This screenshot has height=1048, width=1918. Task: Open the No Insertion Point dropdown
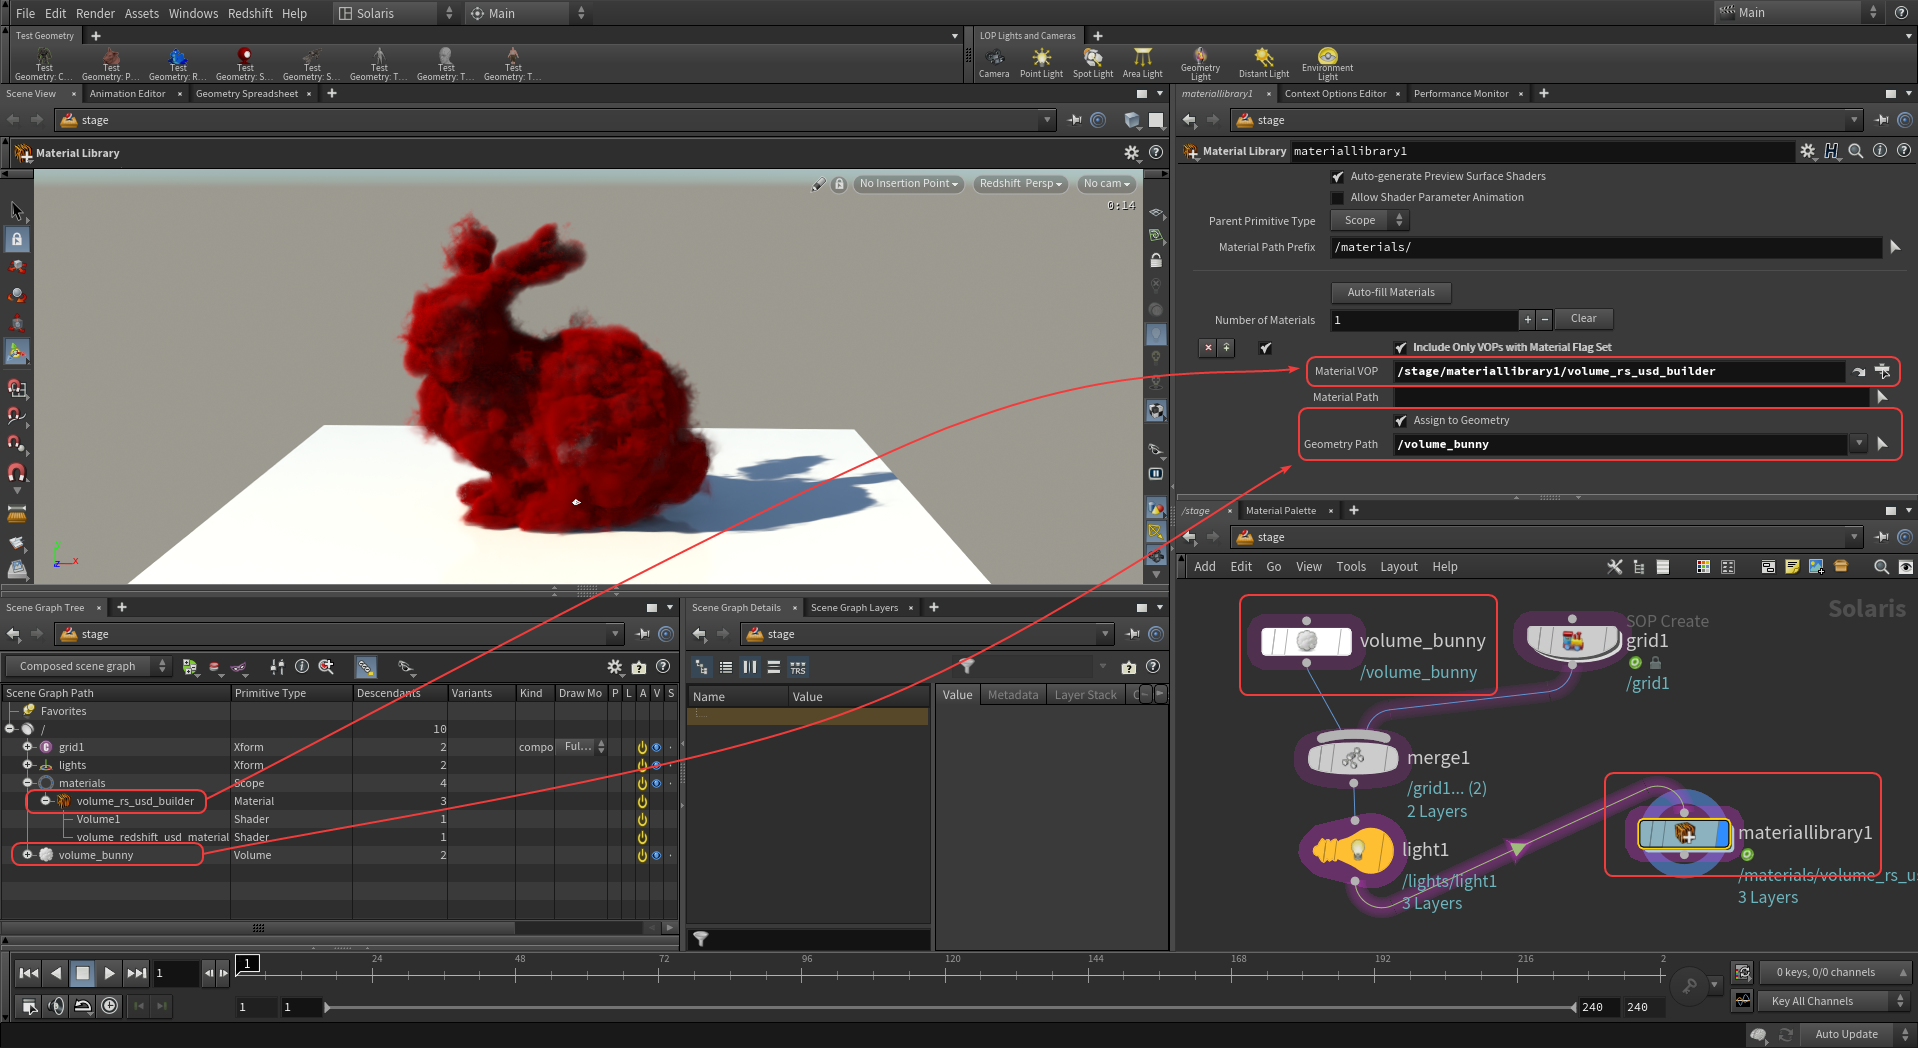(909, 184)
